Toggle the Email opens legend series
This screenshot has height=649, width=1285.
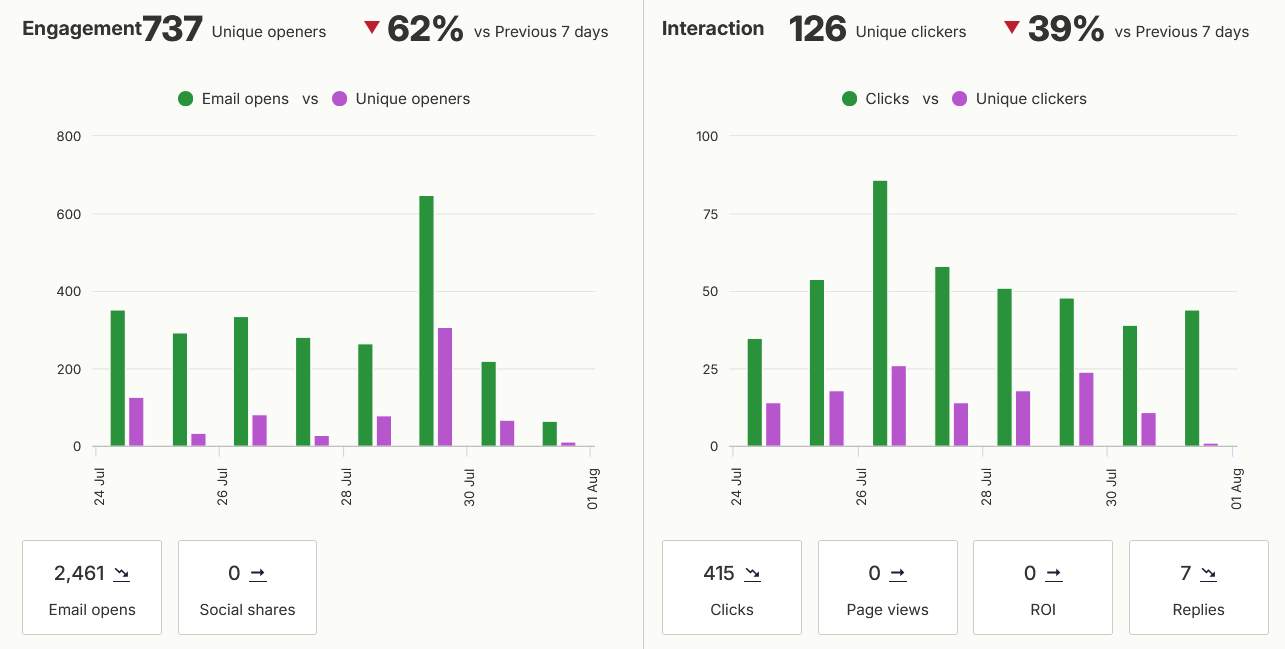click(233, 99)
